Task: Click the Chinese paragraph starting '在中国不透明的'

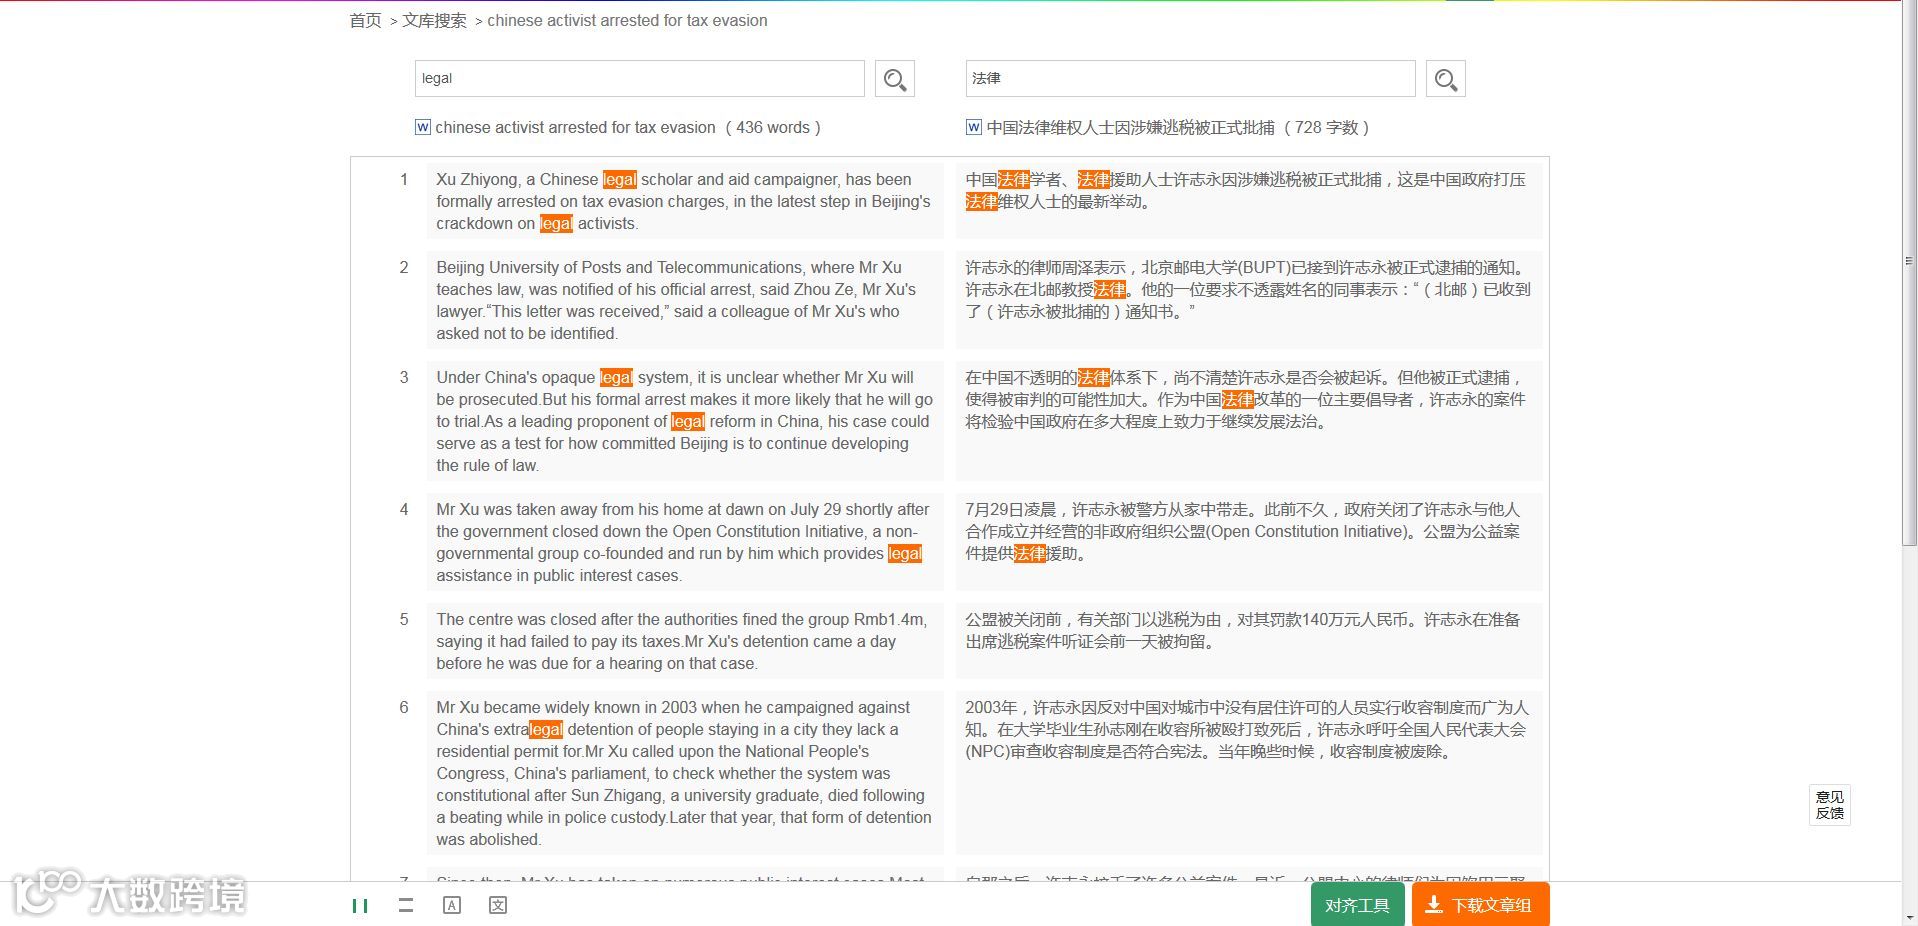Action: pyautogui.click(x=1248, y=421)
